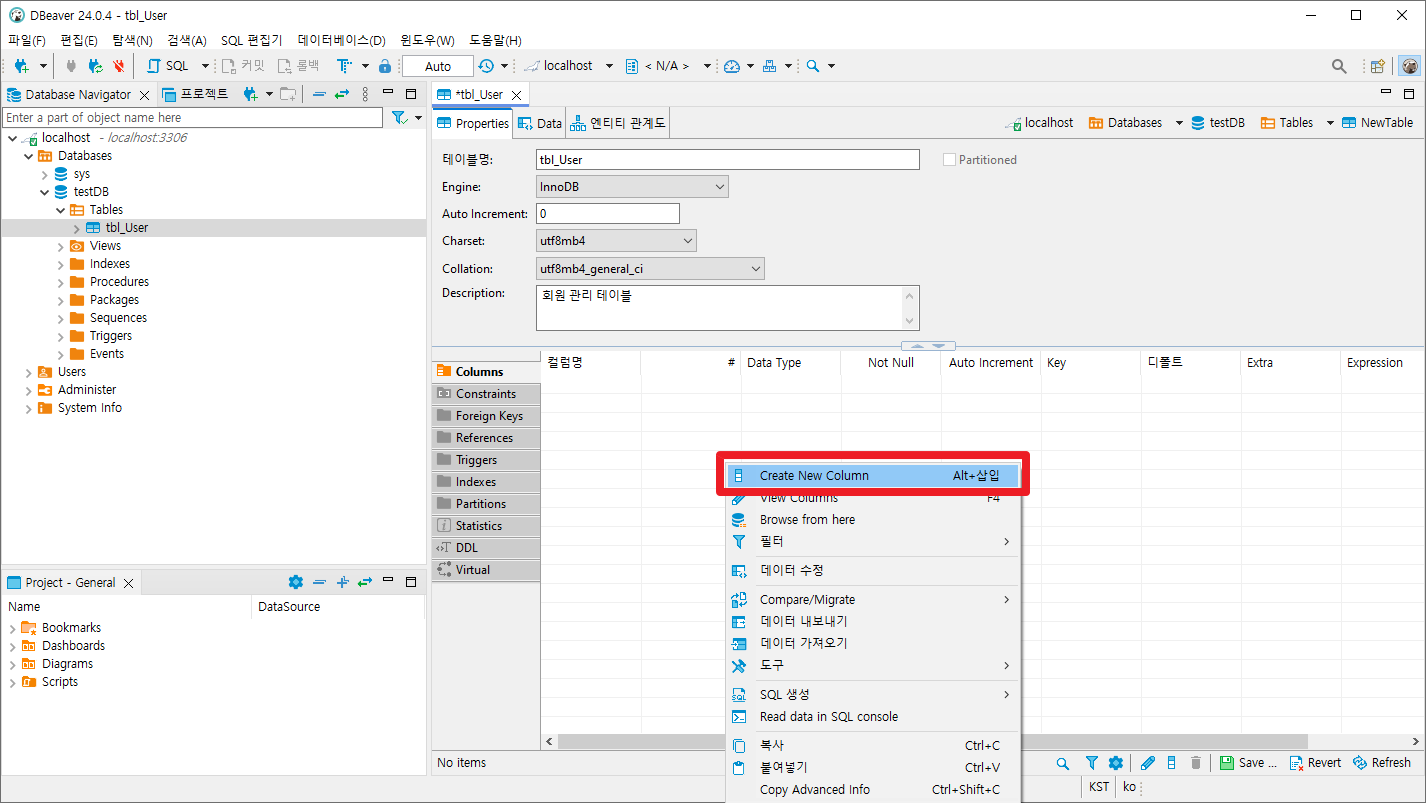
Task: Click the search magnifier icon in bottom column toolbar
Action: [1063, 763]
